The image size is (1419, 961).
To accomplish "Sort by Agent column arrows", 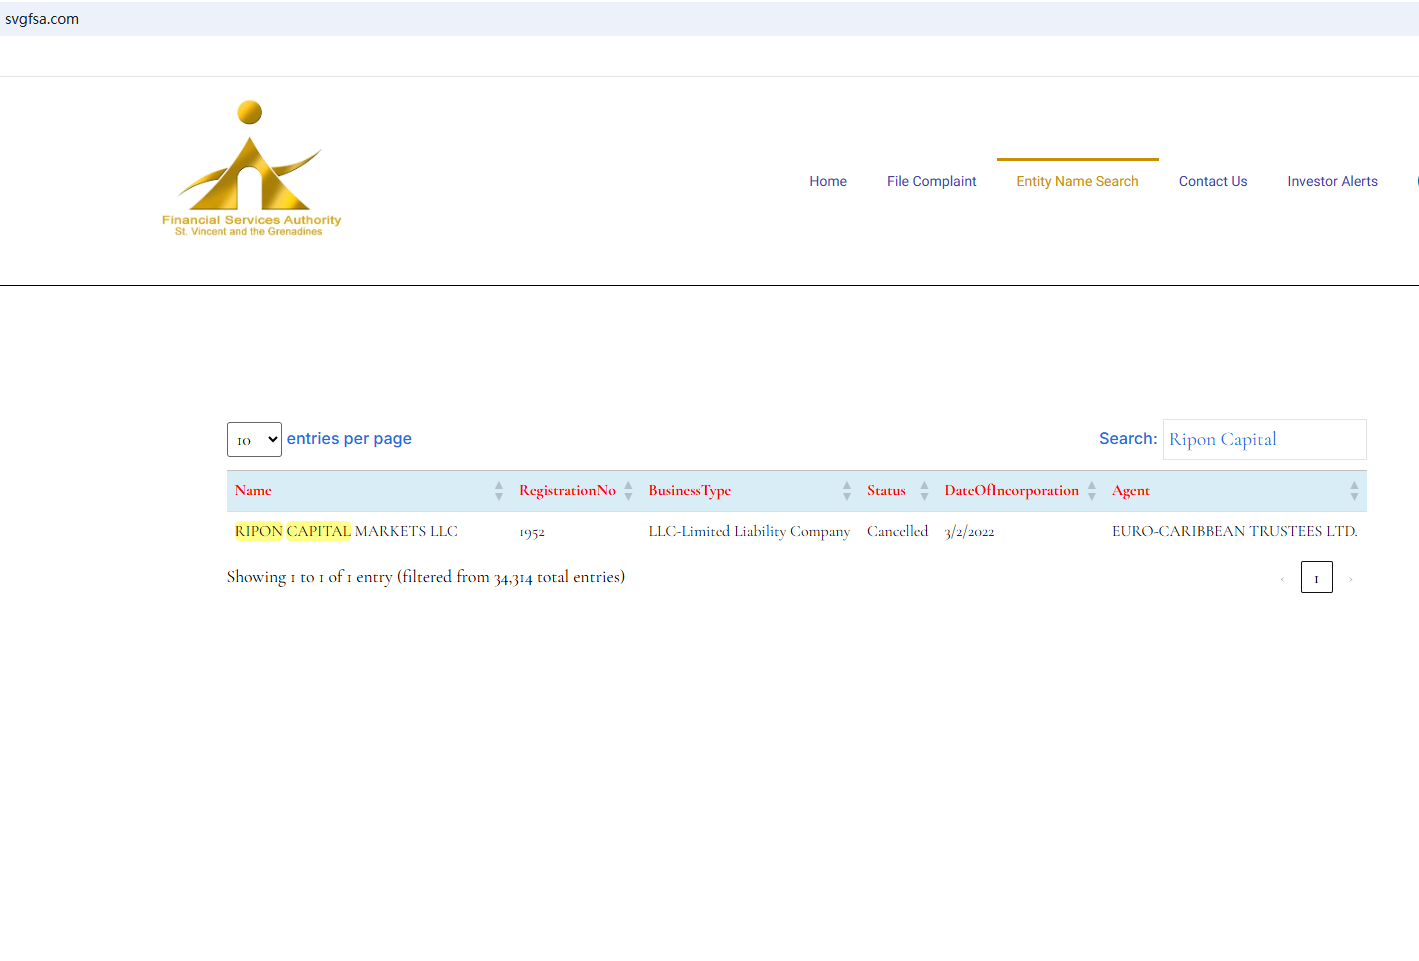I will pyautogui.click(x=1354, y=491).
